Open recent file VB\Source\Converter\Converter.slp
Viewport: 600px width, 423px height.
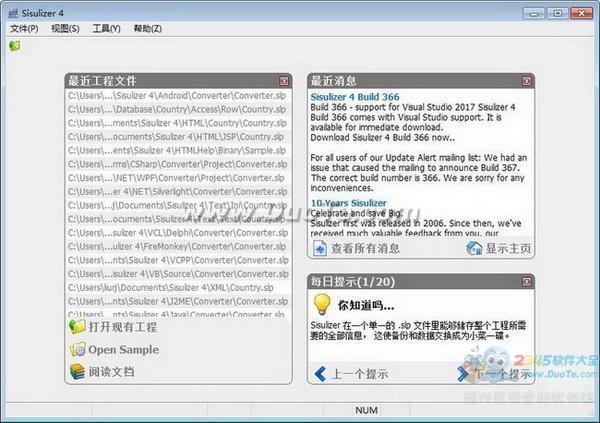[177, 274]
